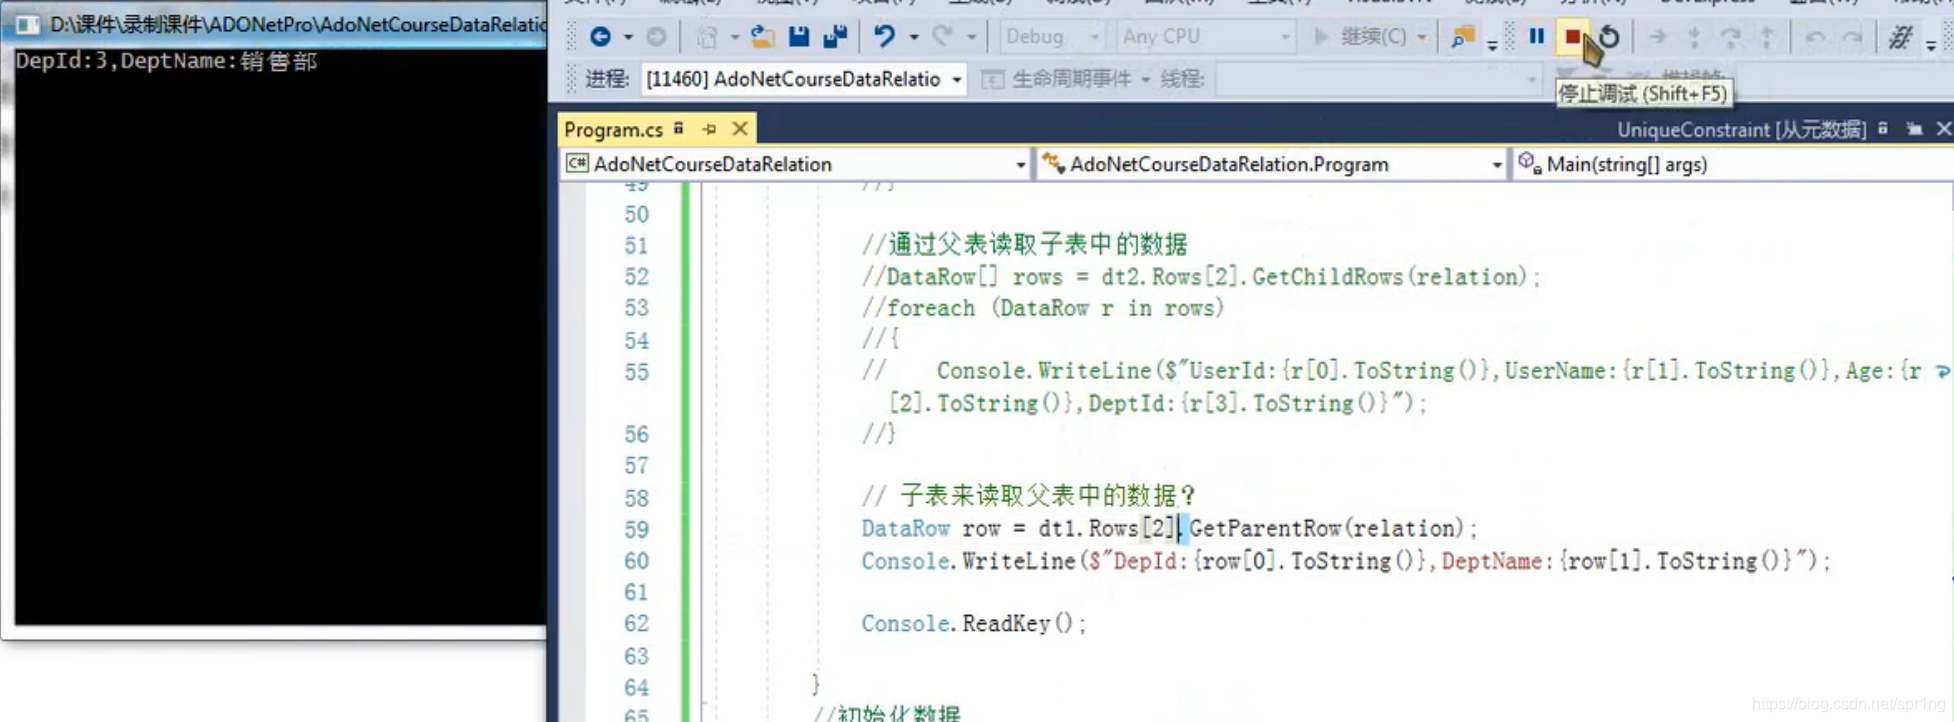Close the UniqueConstraint preview tab
Viewport: 1954px width, 722px height.
(1944, 129)
